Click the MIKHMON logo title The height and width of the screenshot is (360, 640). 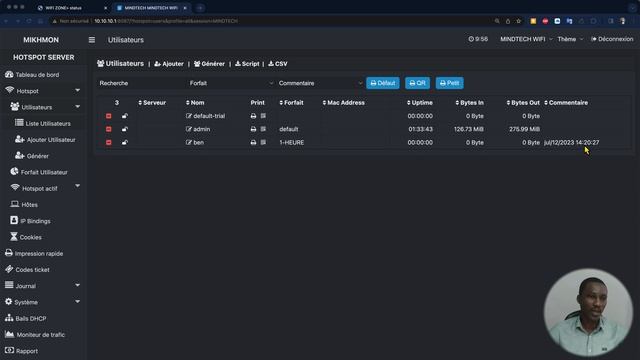click(41, 40)
